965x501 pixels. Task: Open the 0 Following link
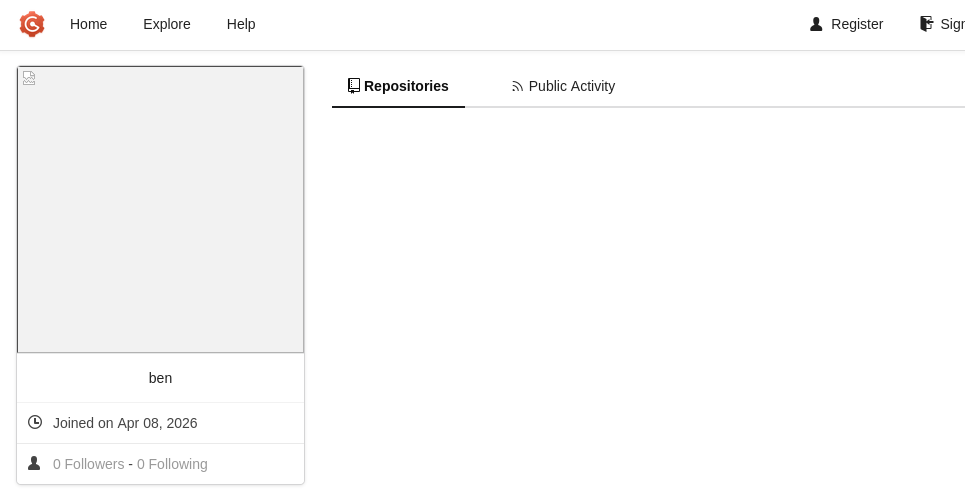tap(172, 464)
